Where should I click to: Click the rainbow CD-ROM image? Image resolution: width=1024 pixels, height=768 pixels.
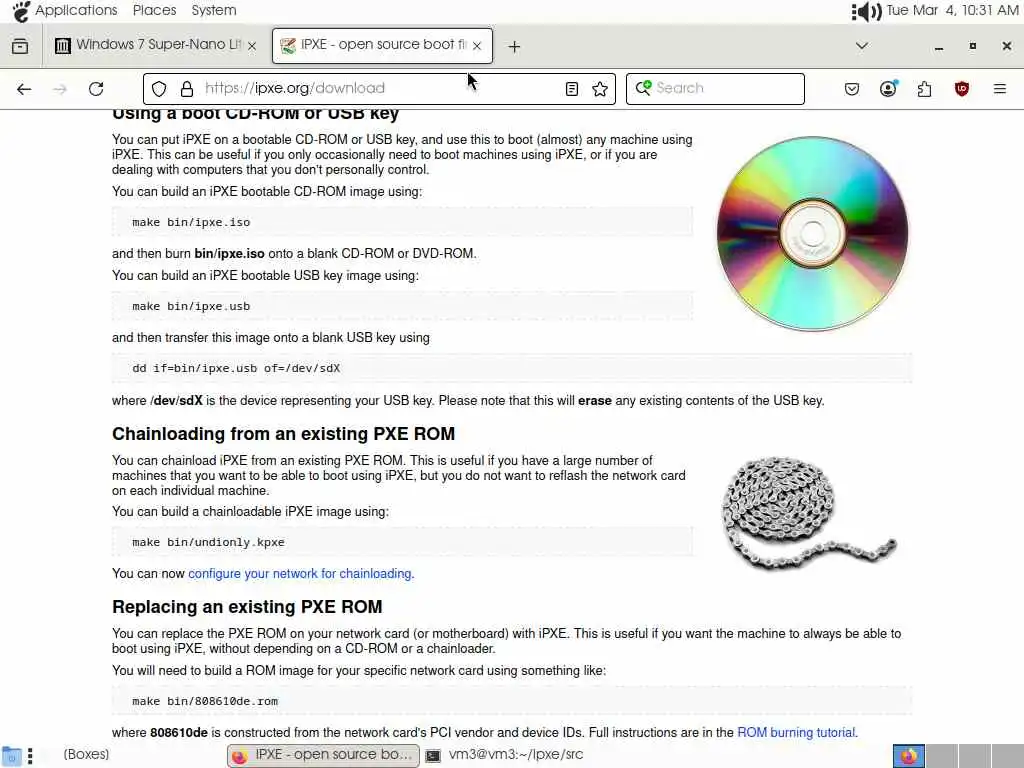pyautogui.click(x=812, y=233)
